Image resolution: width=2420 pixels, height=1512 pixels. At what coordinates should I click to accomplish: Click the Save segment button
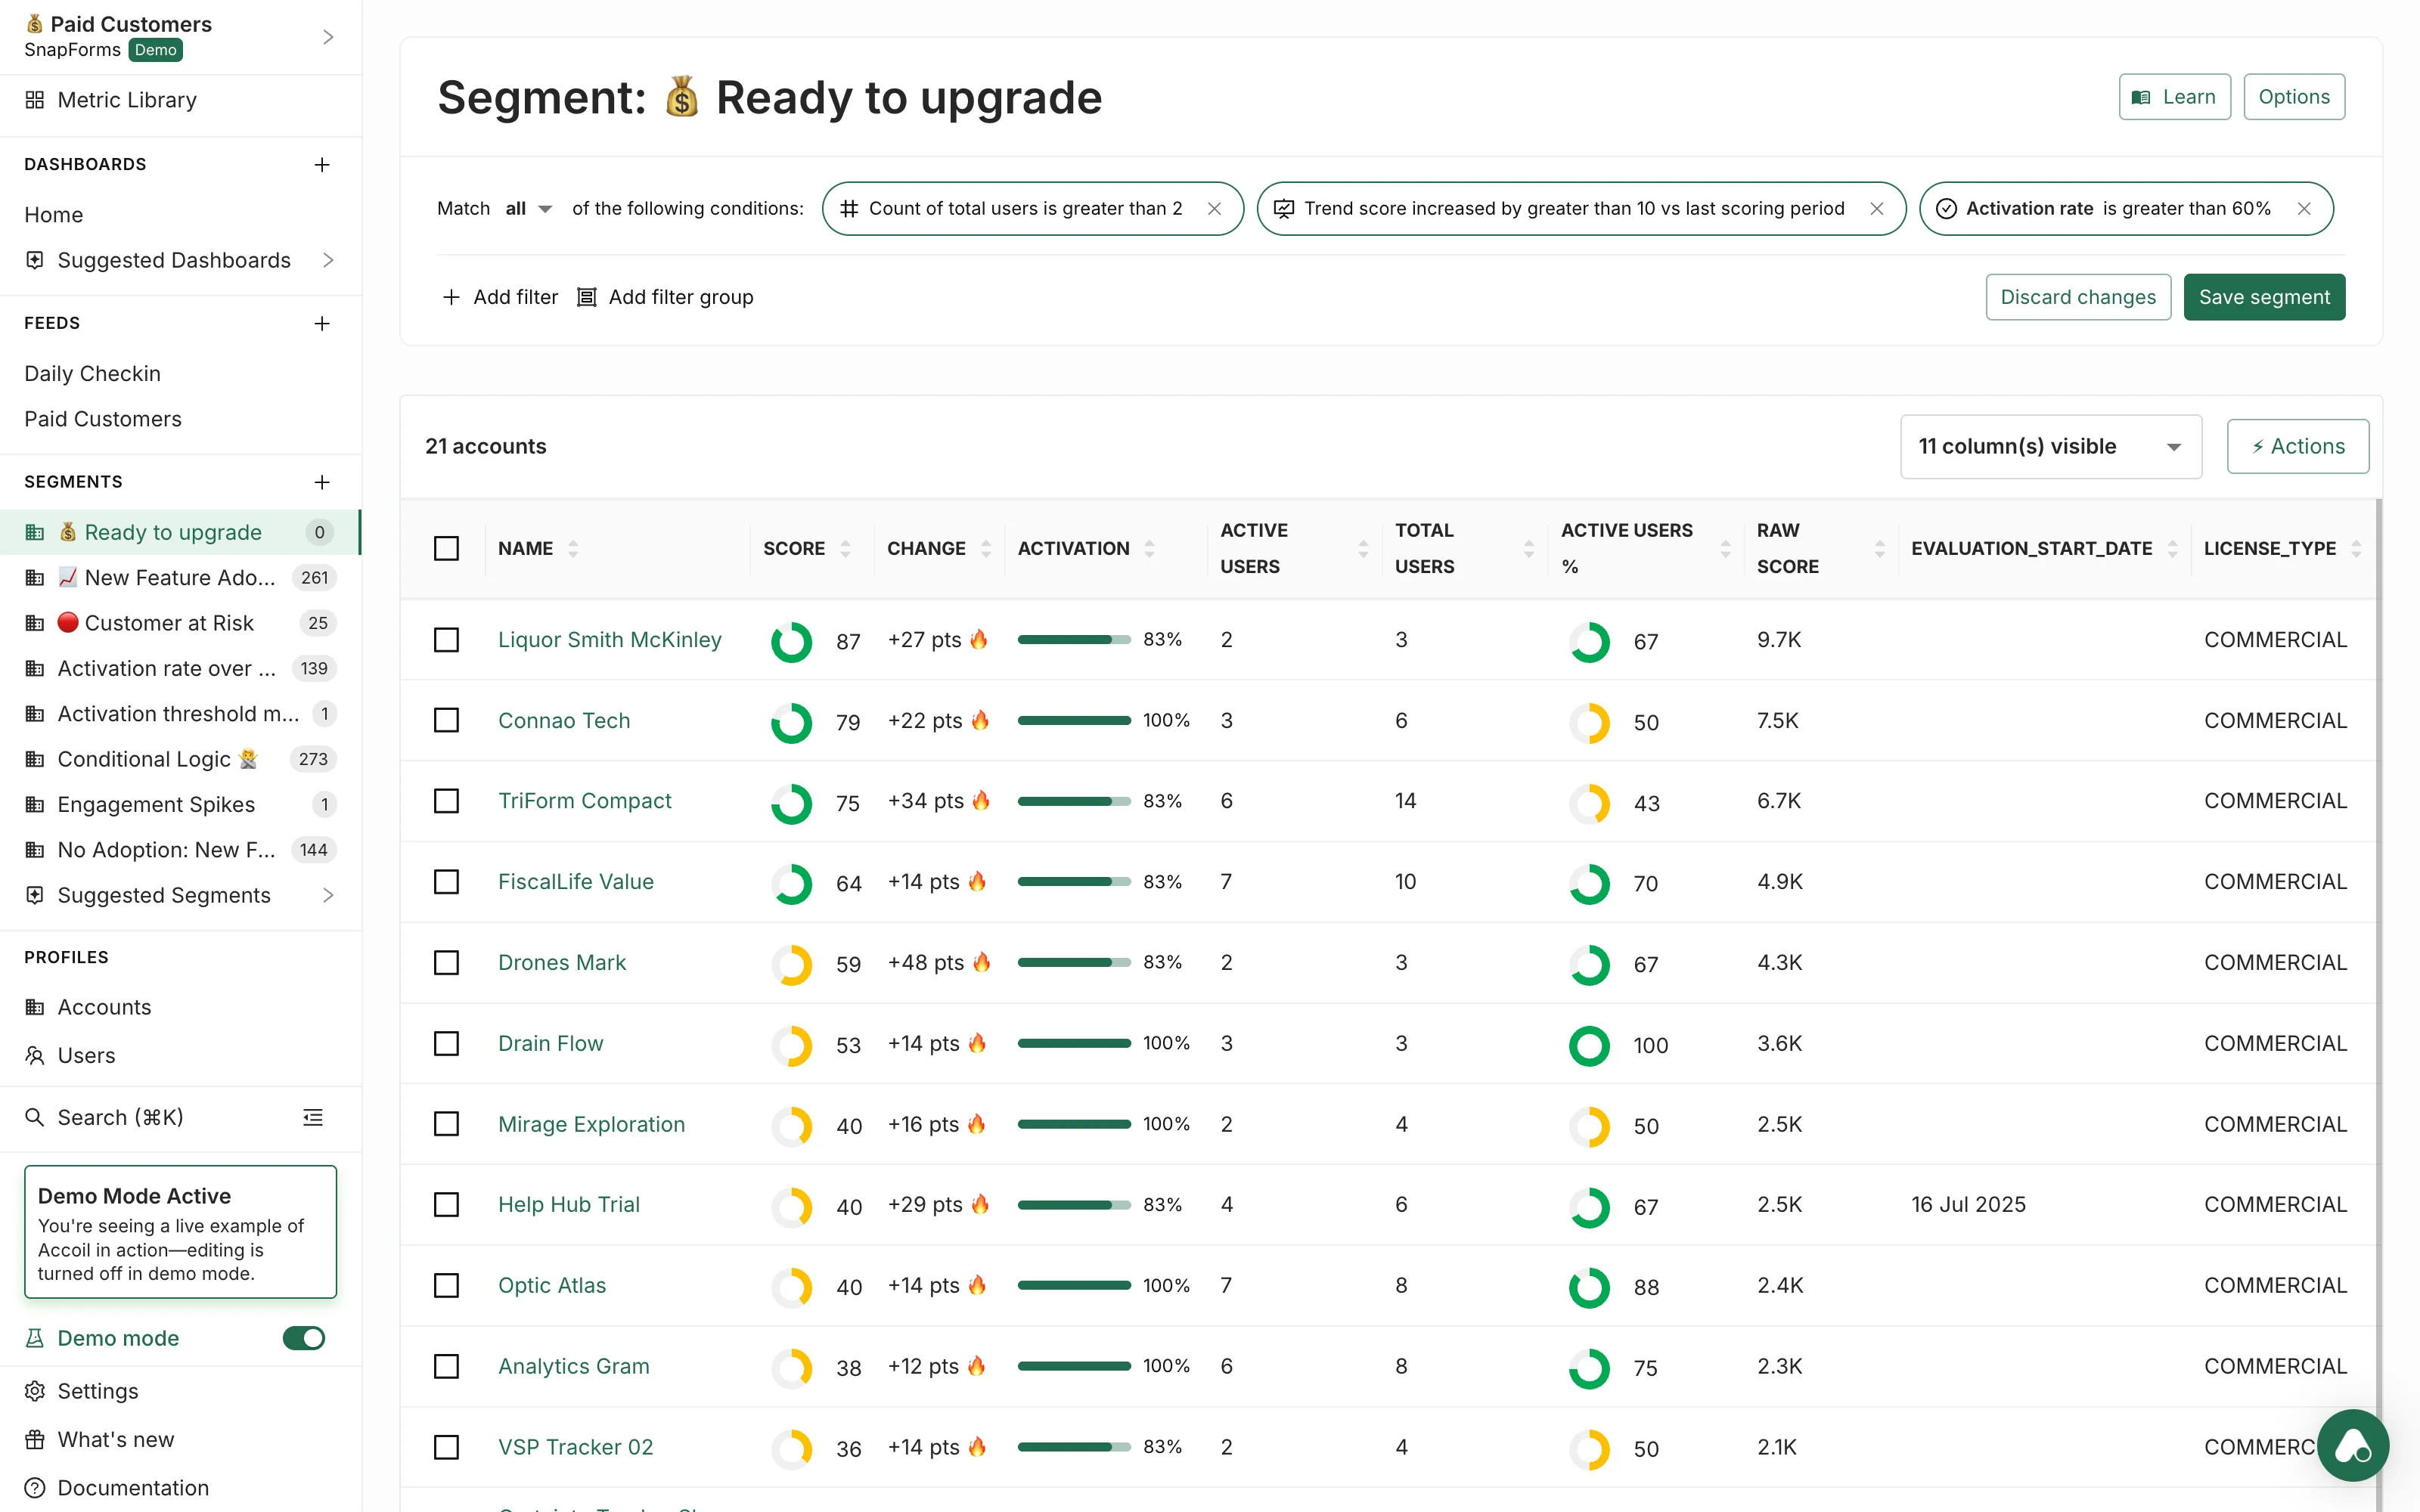click(x=2264, y=297)
